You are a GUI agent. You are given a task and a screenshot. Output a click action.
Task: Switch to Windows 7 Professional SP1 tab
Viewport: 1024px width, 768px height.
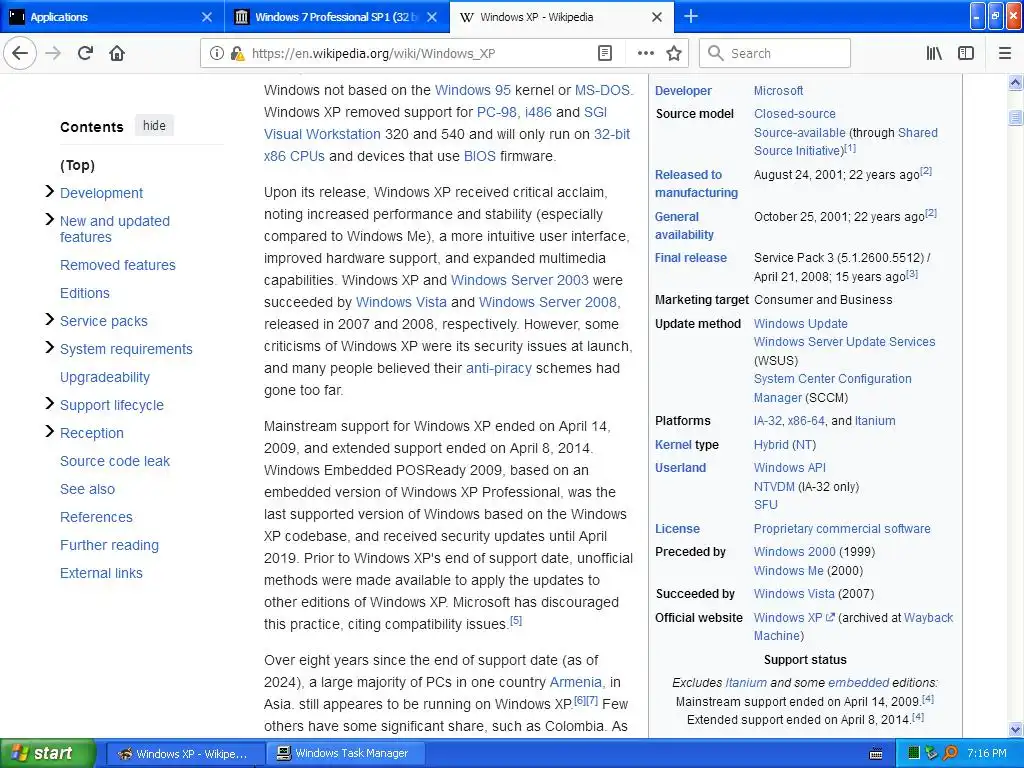pyautogui.click(x=338, y=17)
